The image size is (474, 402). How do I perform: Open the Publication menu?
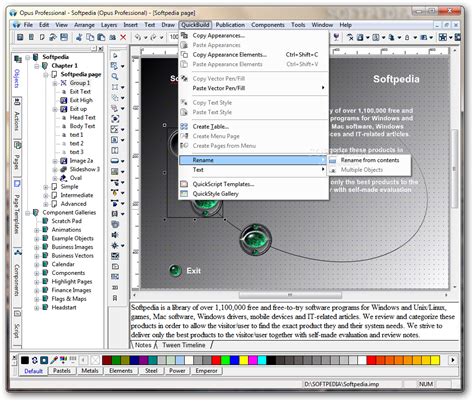(230, 25)
